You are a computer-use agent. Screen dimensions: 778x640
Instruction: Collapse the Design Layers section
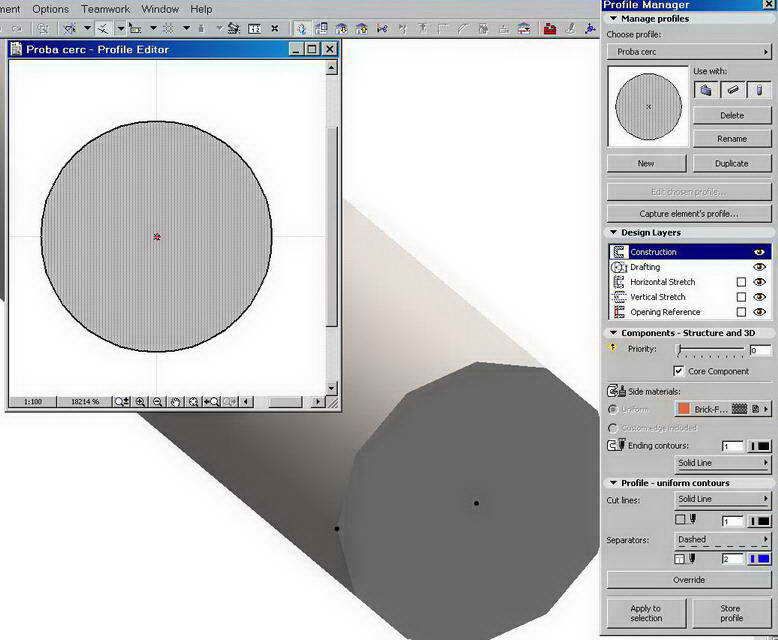614,232
